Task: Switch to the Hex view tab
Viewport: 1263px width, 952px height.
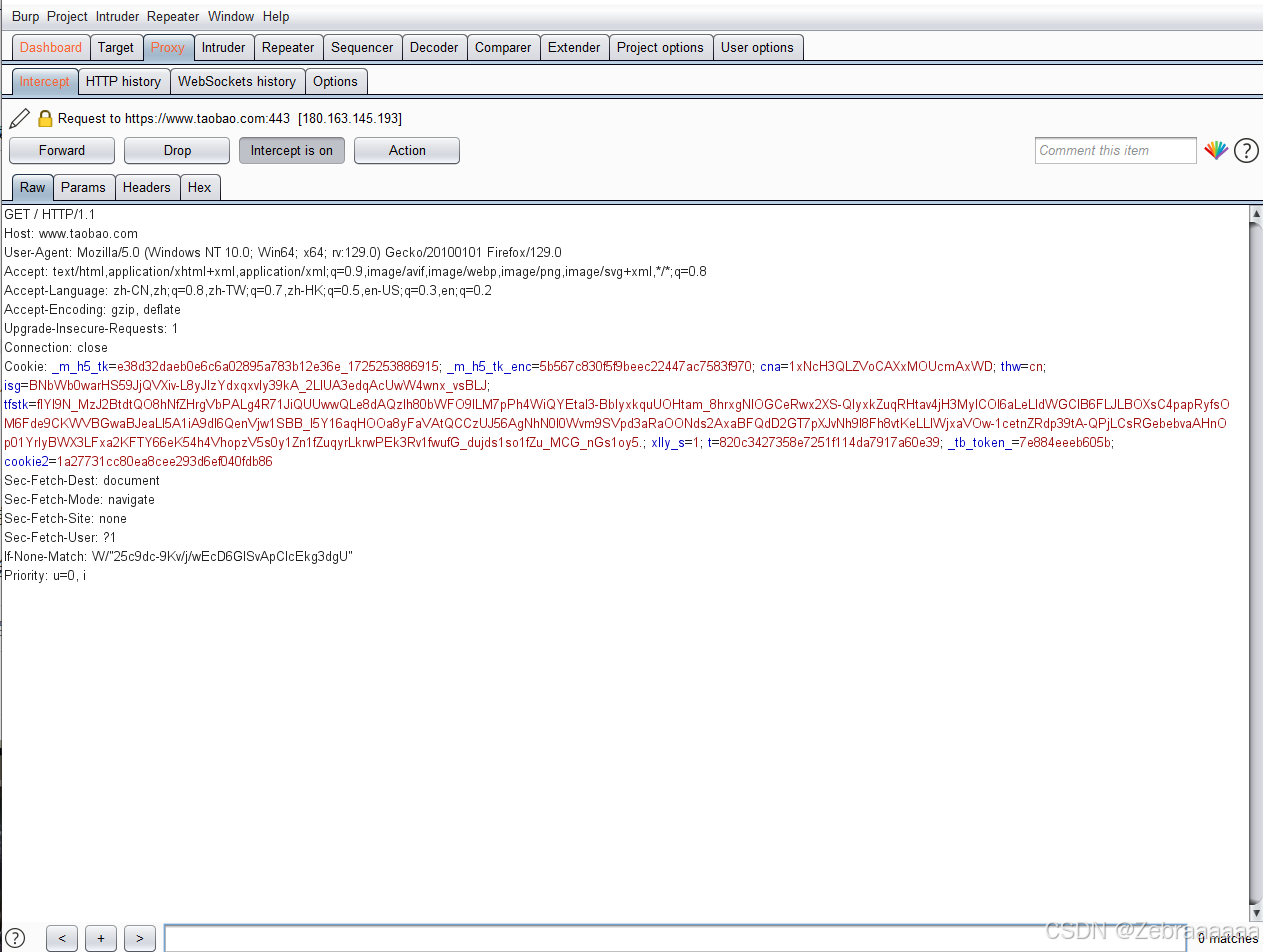Action: coord(200,187)
